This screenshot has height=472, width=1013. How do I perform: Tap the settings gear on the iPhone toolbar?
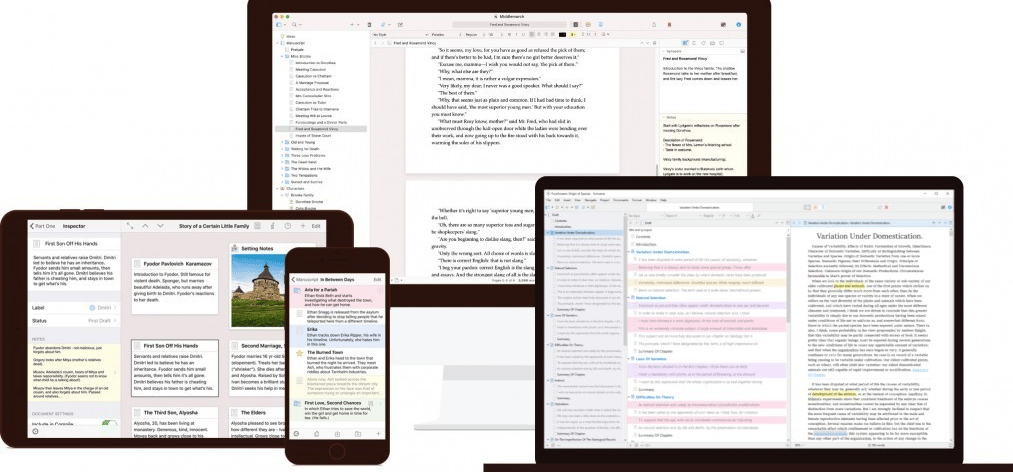click(296, 434)
